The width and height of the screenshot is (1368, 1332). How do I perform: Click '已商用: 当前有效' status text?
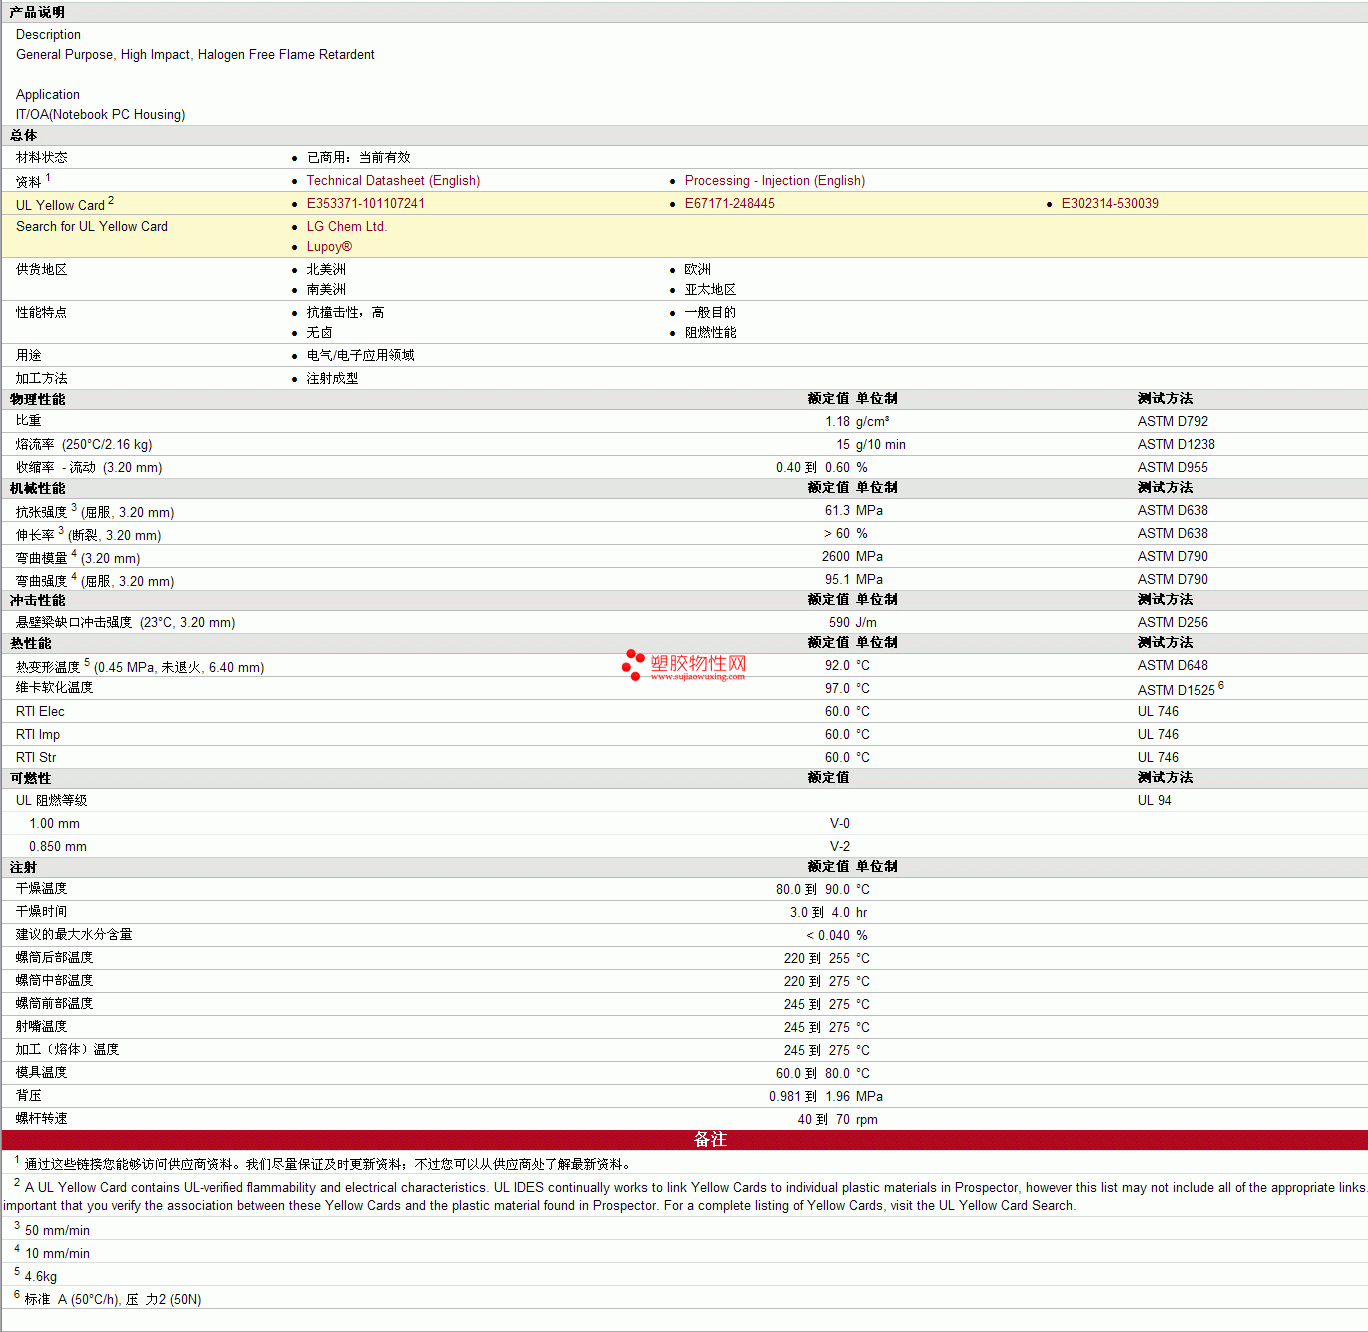pos(358,158)
